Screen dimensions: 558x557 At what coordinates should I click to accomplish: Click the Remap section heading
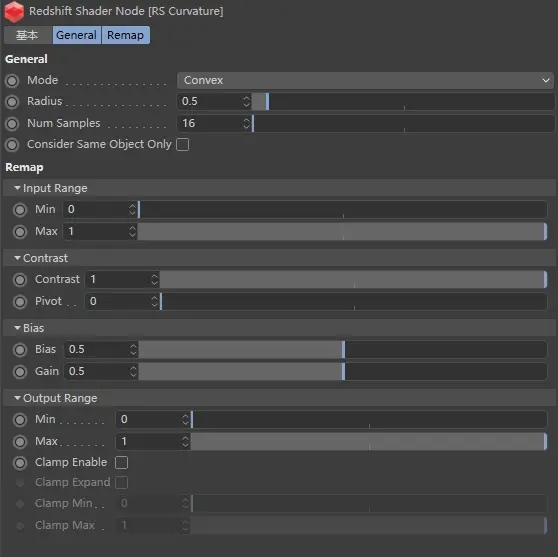click(x=24, y=167)
